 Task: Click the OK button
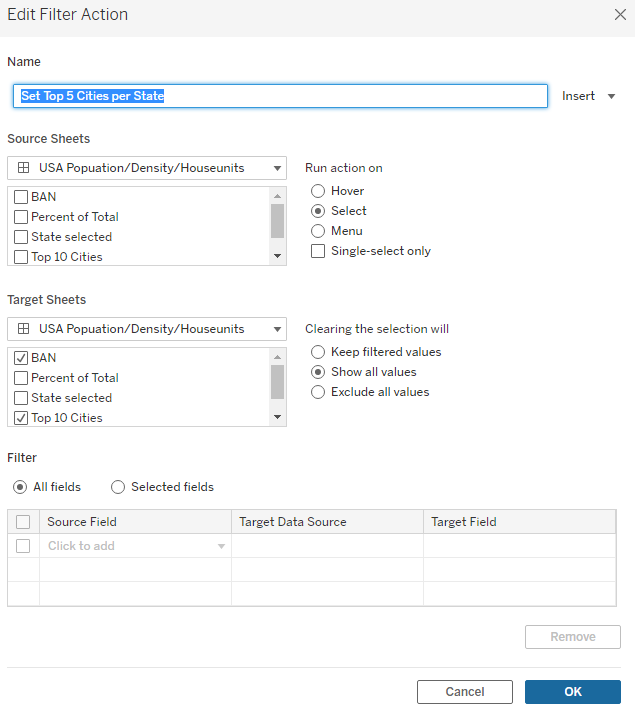pos(573,692)
